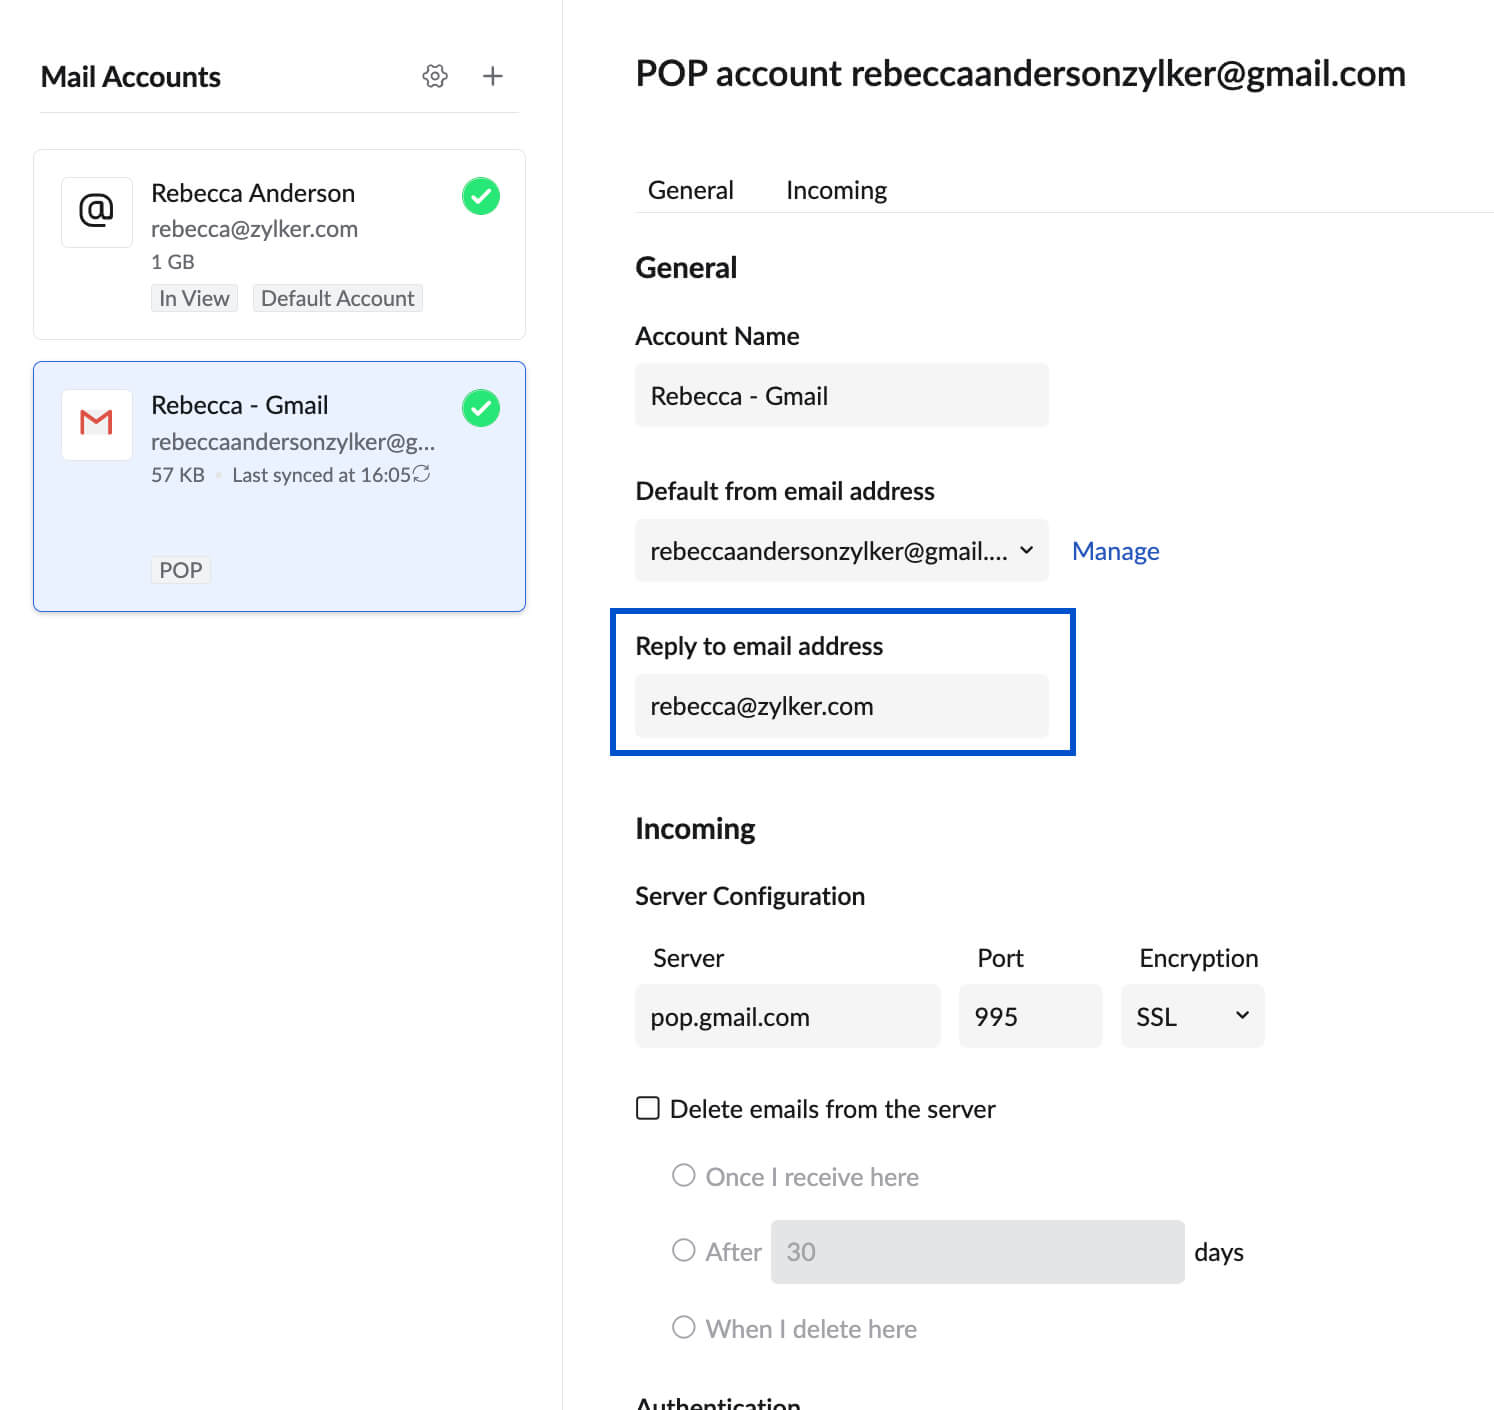Open mail accounts settings gear
Screen dimensions: 1494x1410
coord(435,76)
